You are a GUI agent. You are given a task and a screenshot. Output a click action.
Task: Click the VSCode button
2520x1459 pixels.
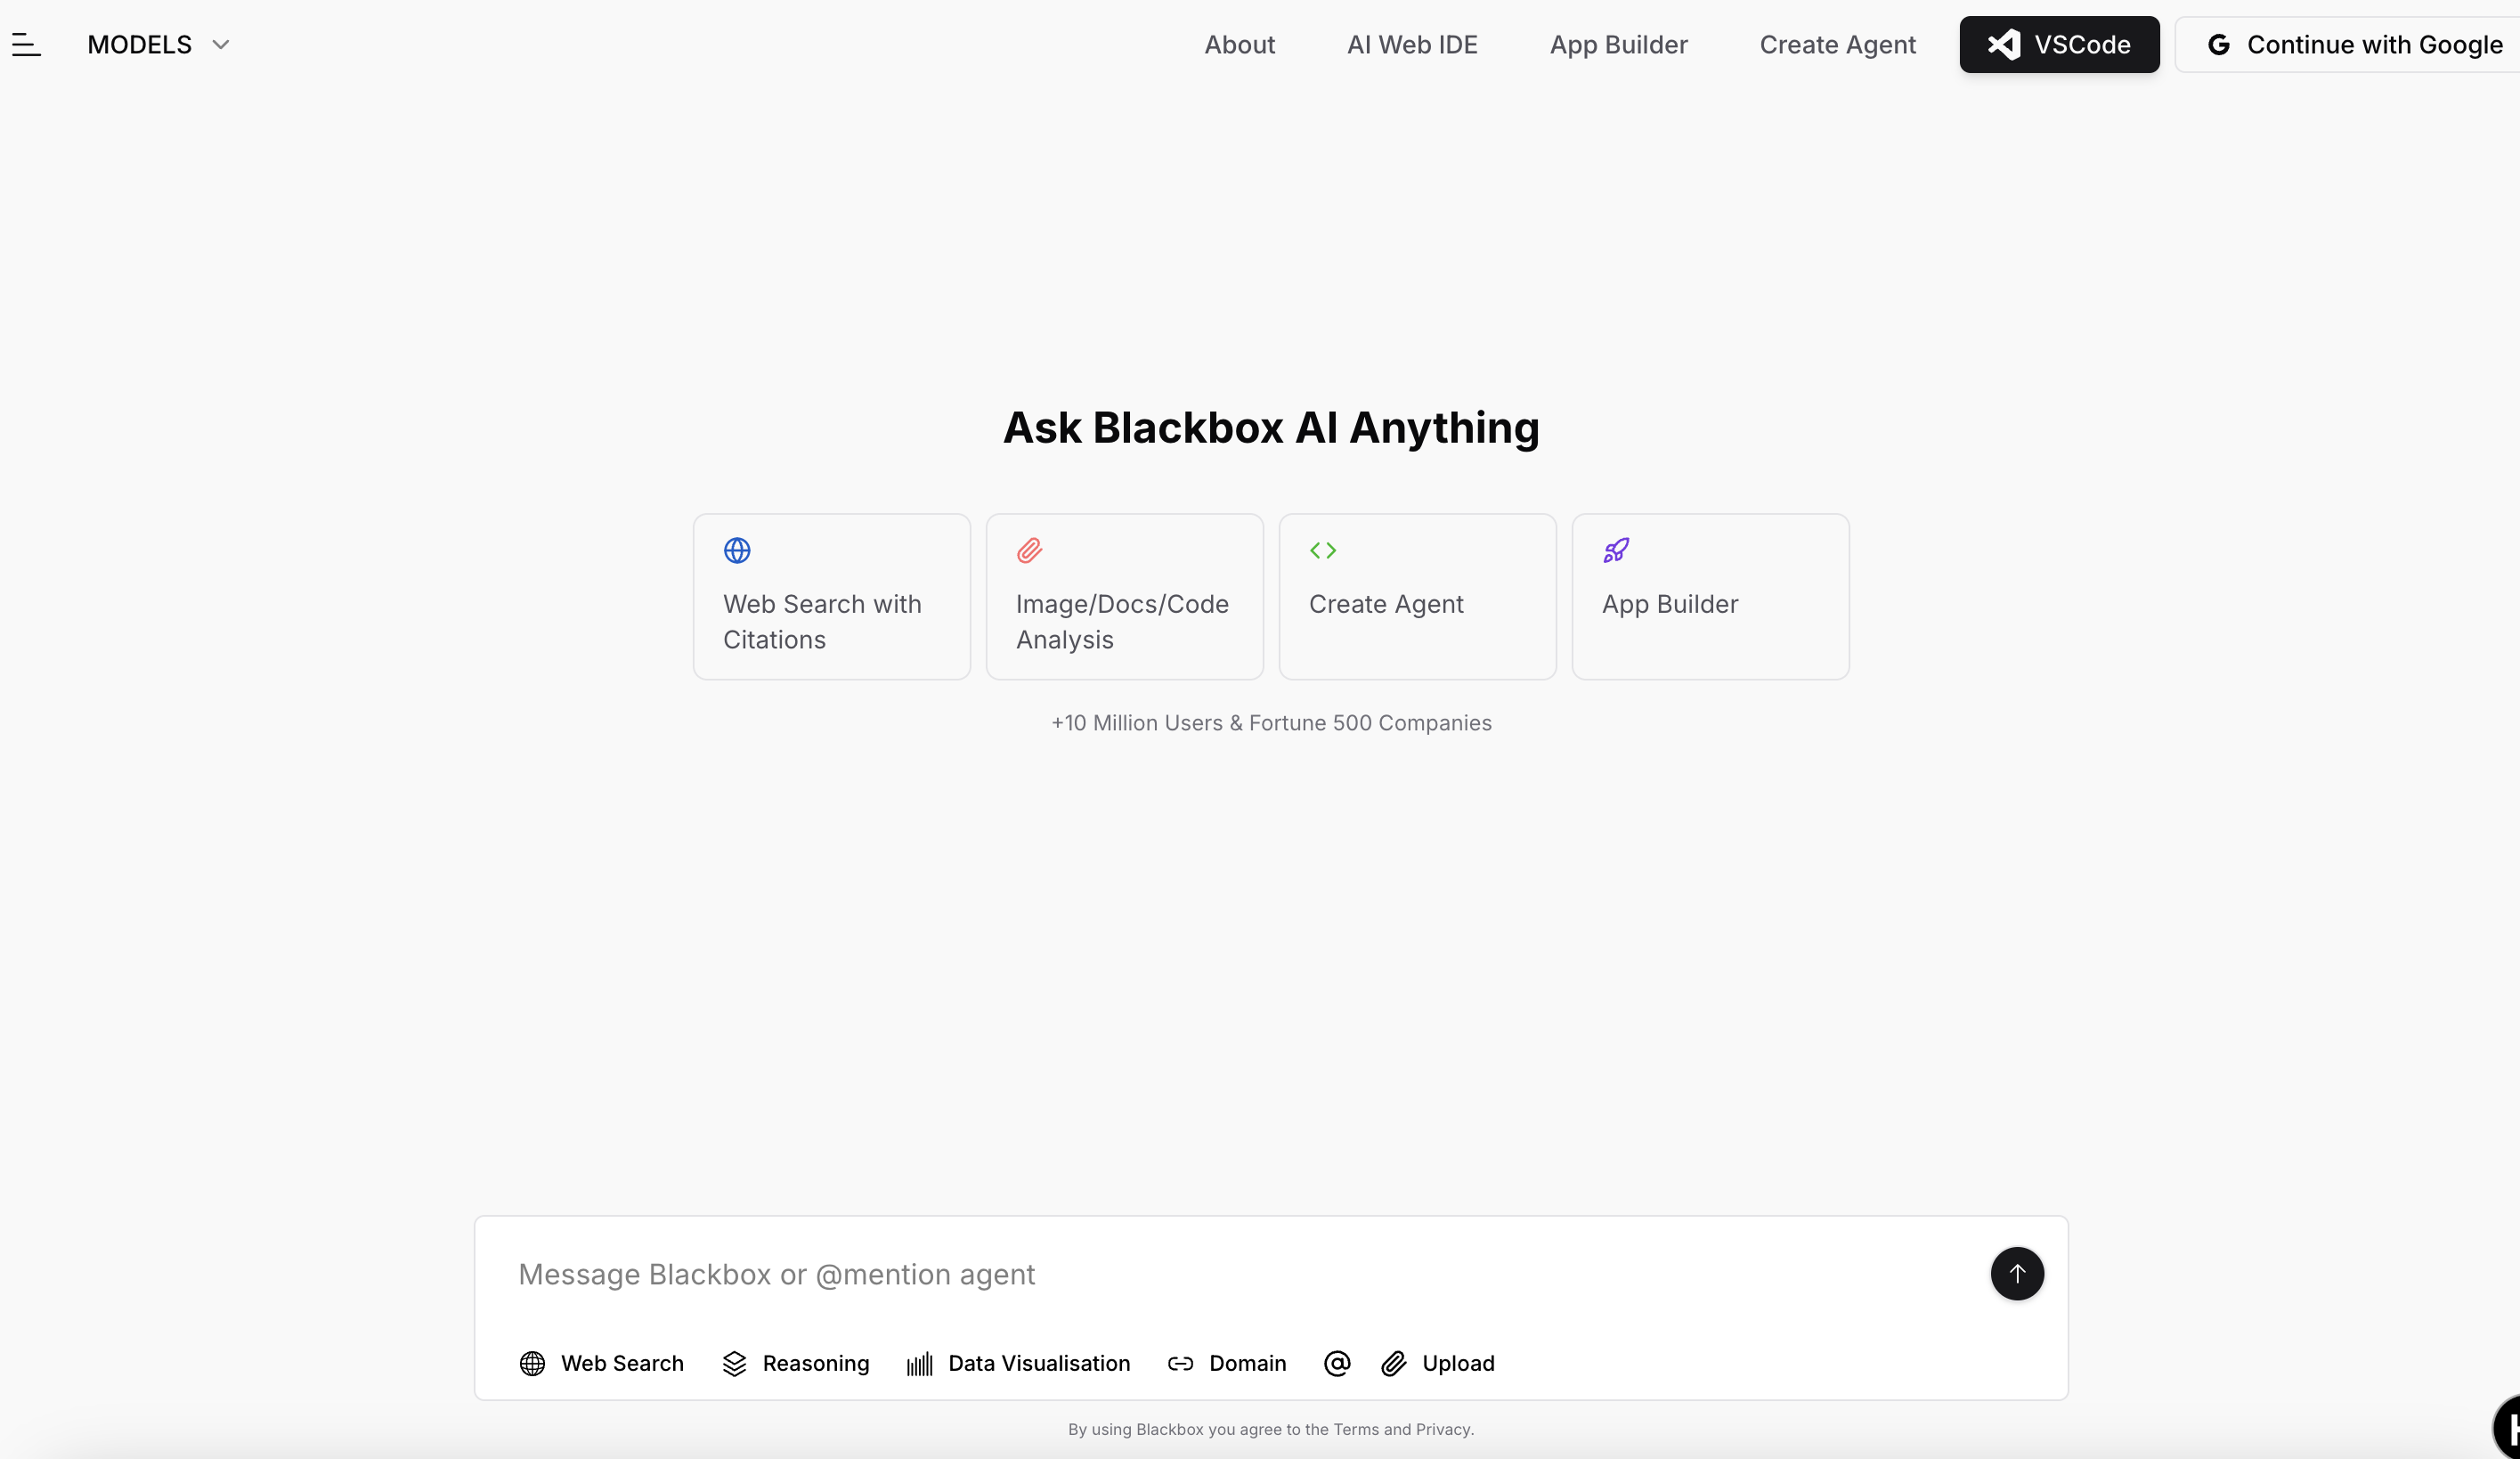tap(2059, 45)
